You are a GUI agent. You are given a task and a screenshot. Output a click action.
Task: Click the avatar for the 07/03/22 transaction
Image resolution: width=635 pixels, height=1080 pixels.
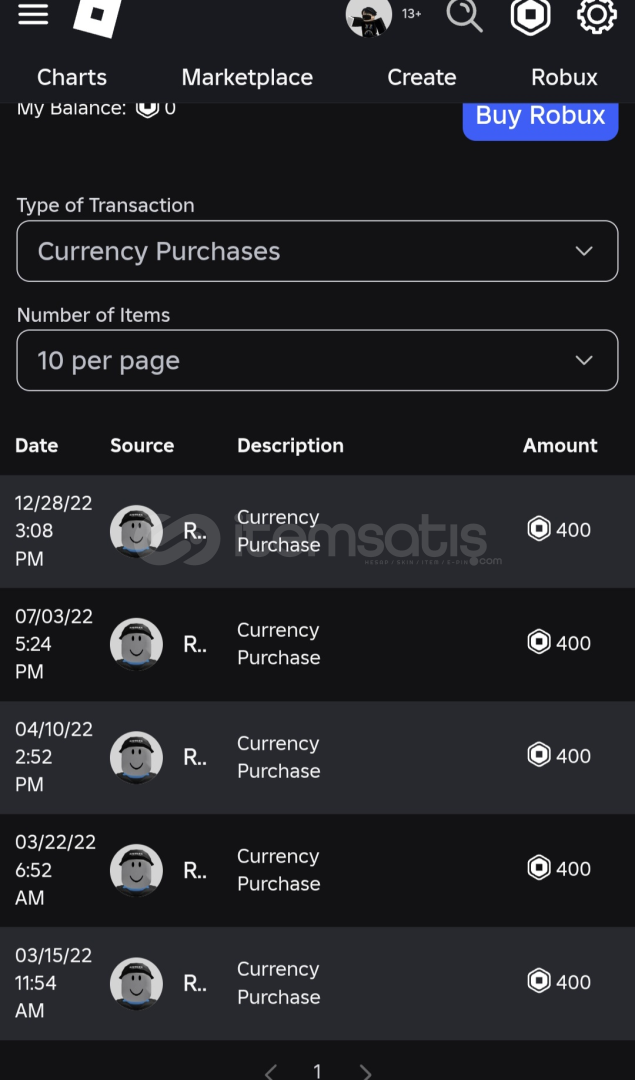coord(136,644)
